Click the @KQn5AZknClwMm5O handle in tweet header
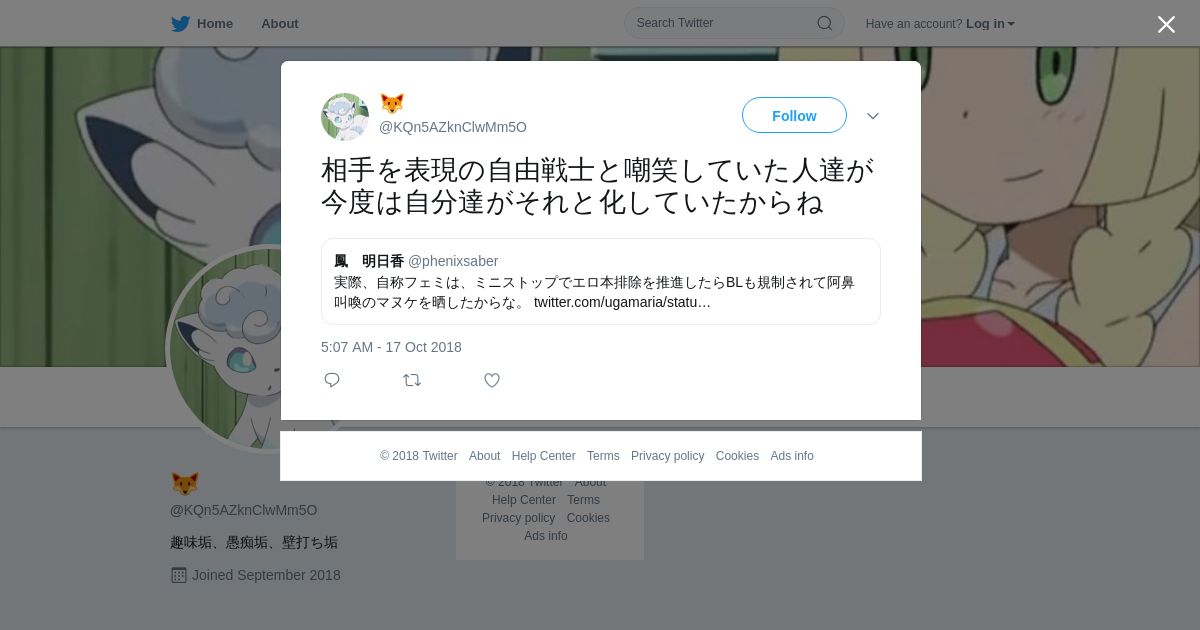The height and width of the screenshot is (630, 1200). [453, 127]
